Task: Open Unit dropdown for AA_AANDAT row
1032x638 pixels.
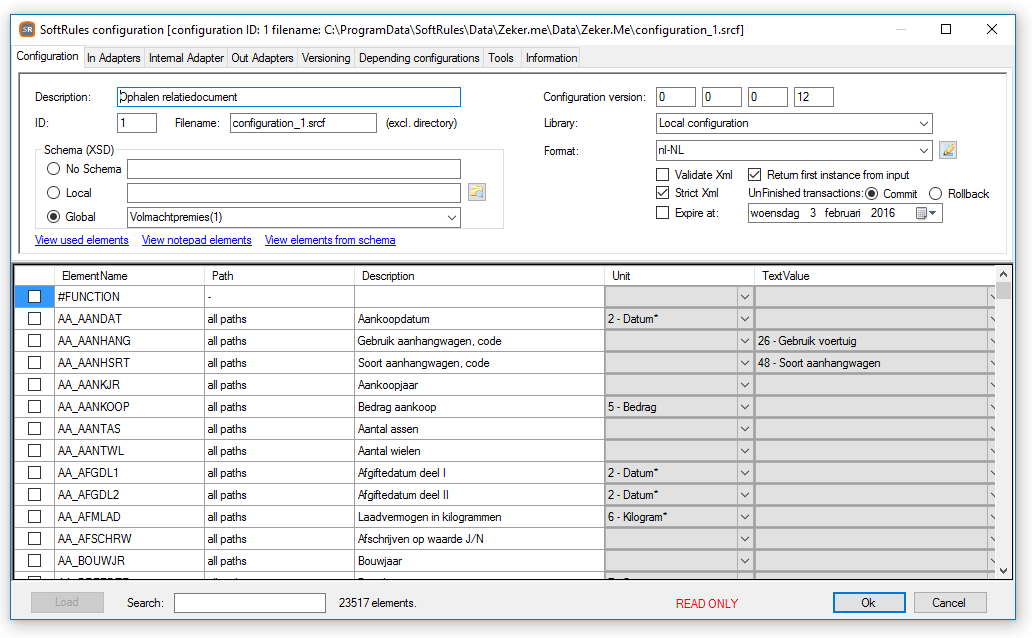Action: pyautogui.click(x=744, y=319)
